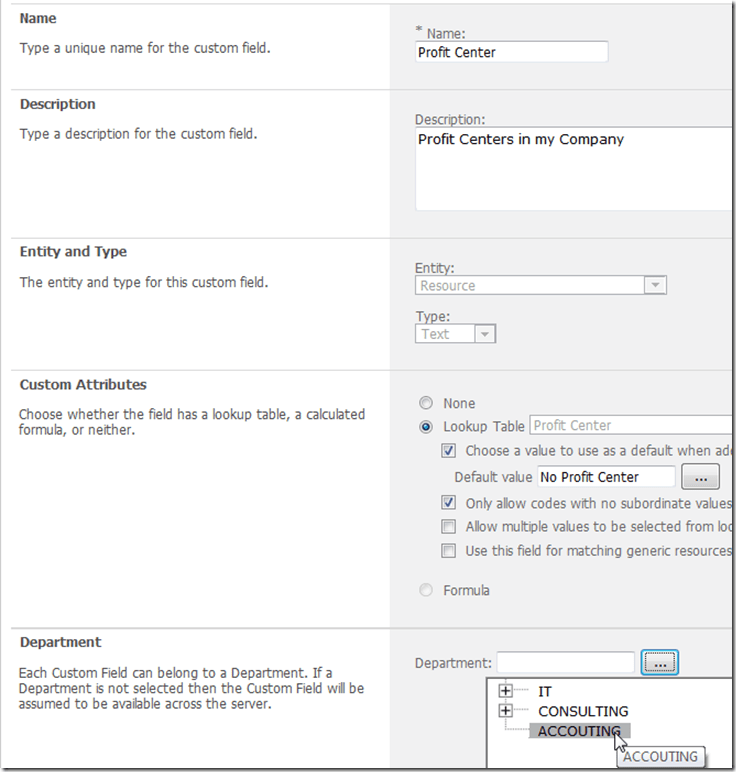Select the None radio button

[427, 403]
